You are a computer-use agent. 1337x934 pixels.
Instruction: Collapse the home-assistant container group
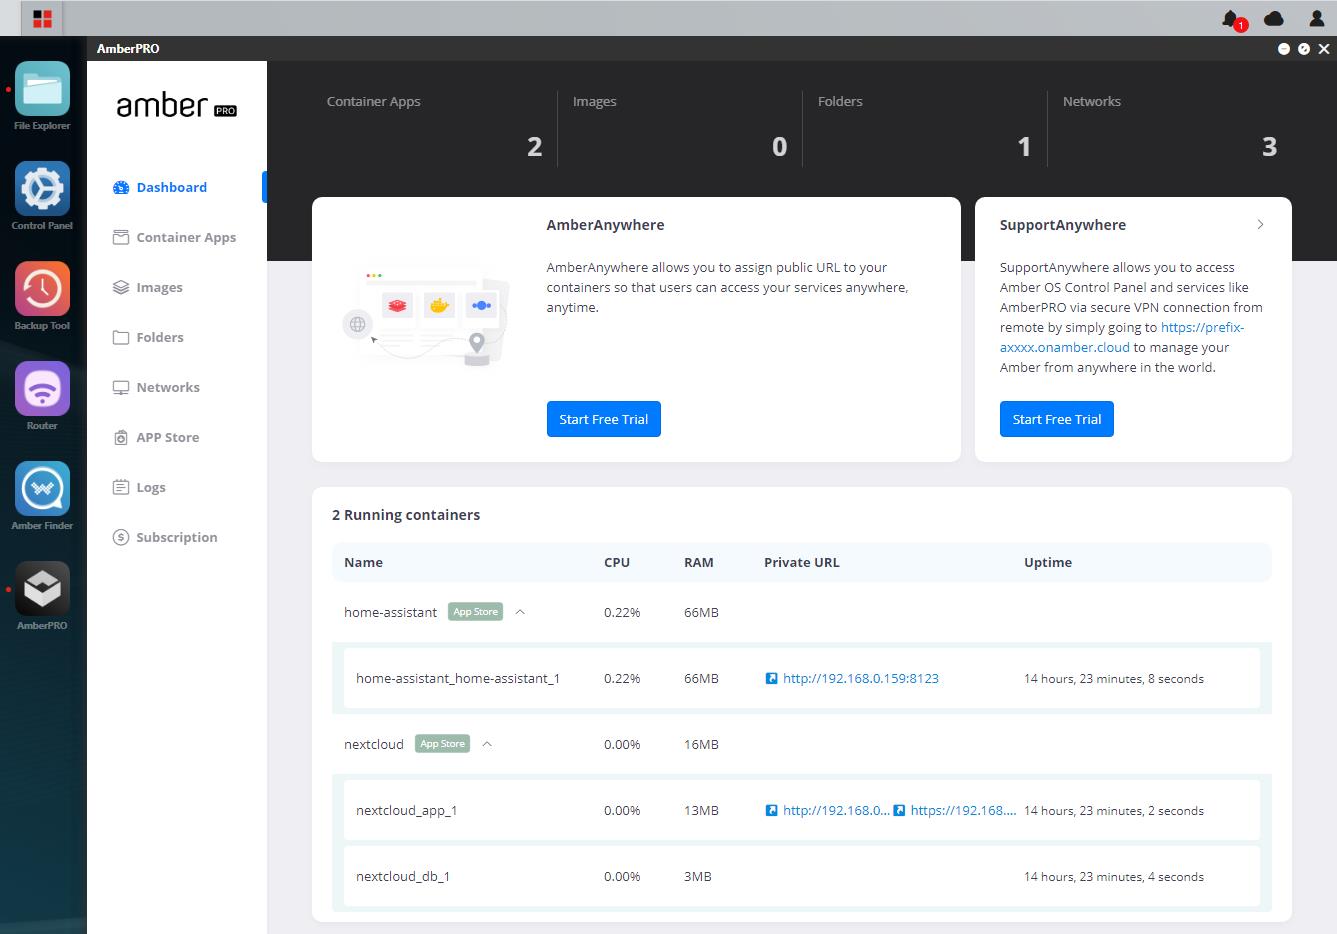click(520, 612)
